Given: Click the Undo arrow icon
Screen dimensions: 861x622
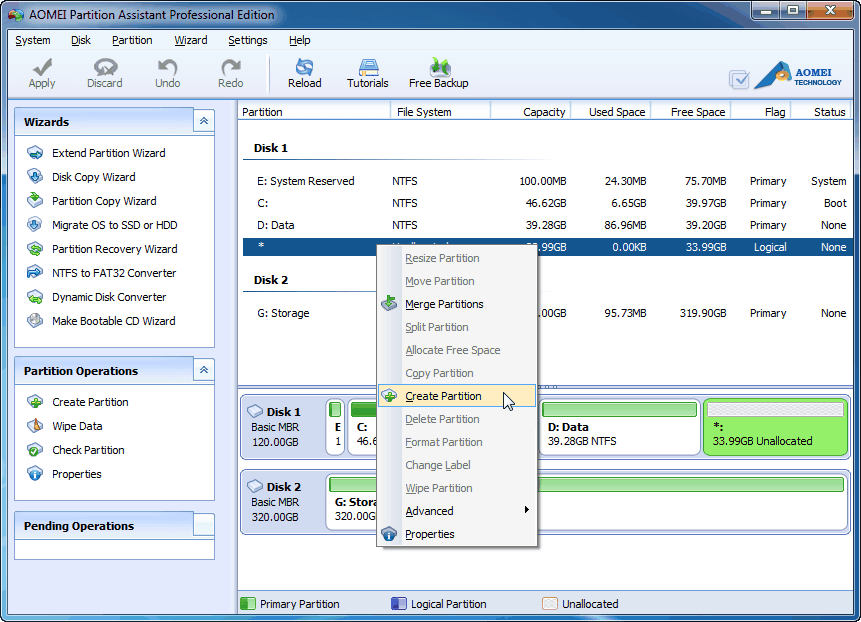Looking at the screenshot, I should [x=167, y=67].
